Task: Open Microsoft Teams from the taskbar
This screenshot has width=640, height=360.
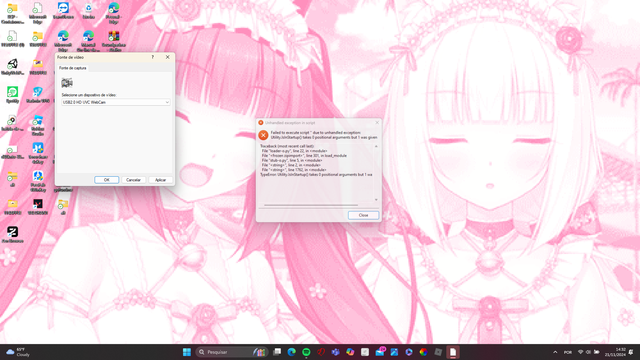Action: tap(336, 352)
